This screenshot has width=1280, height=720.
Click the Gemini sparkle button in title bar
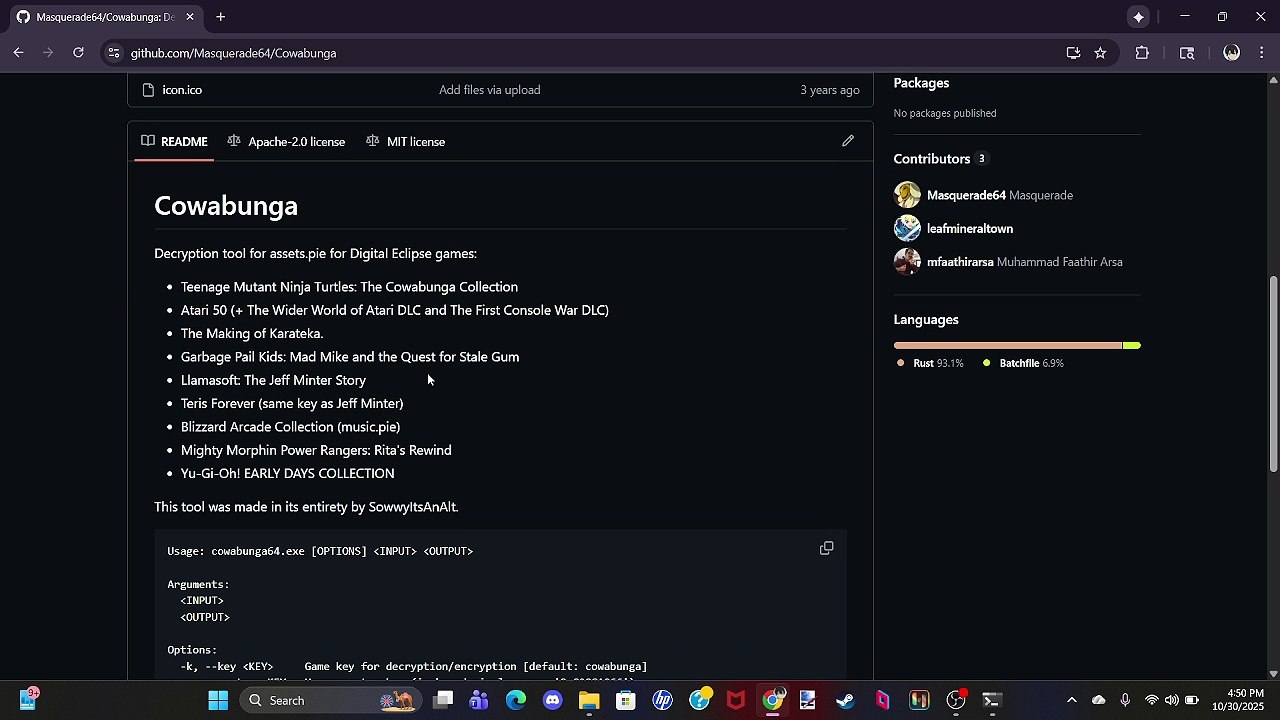pos(1138,17)
